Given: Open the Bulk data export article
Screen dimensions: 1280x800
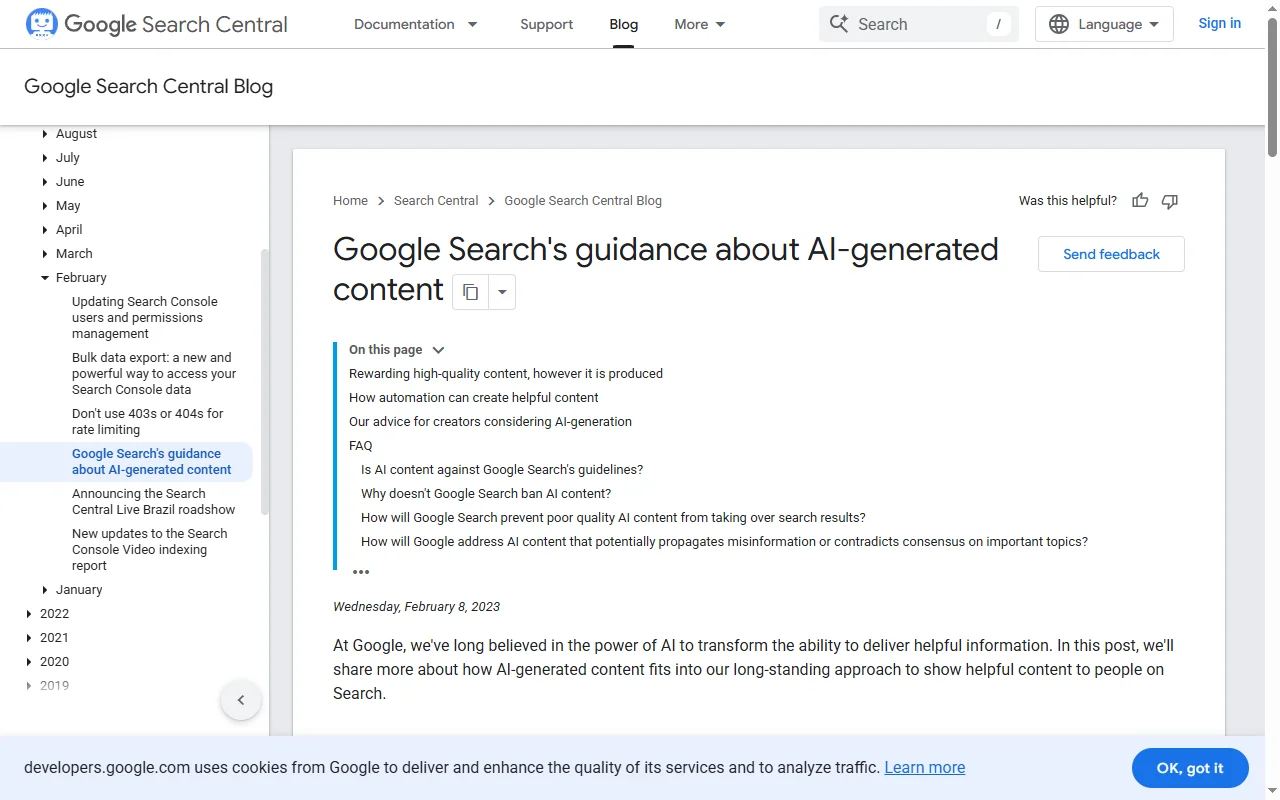Looking at the screenshot, I should (x=154, y=374).
